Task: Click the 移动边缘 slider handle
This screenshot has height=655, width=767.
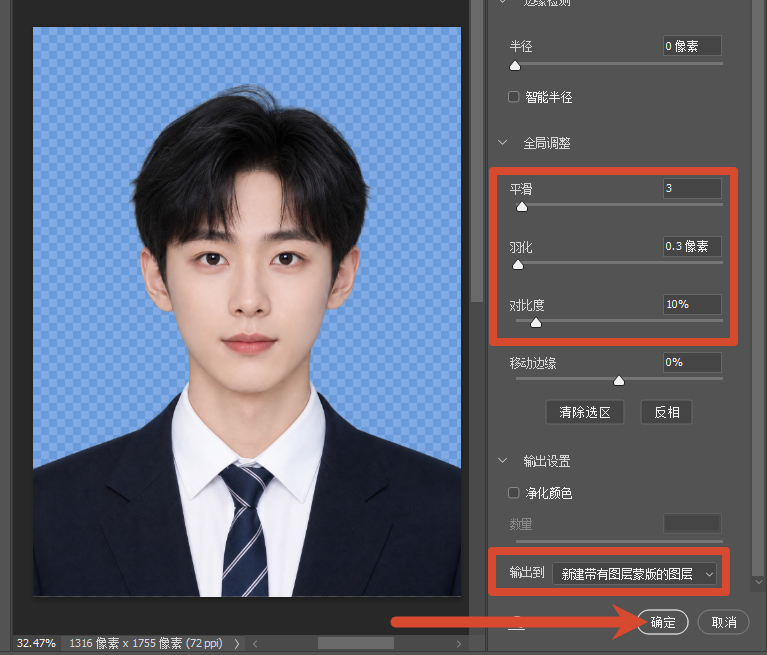Action: point(619,381)
